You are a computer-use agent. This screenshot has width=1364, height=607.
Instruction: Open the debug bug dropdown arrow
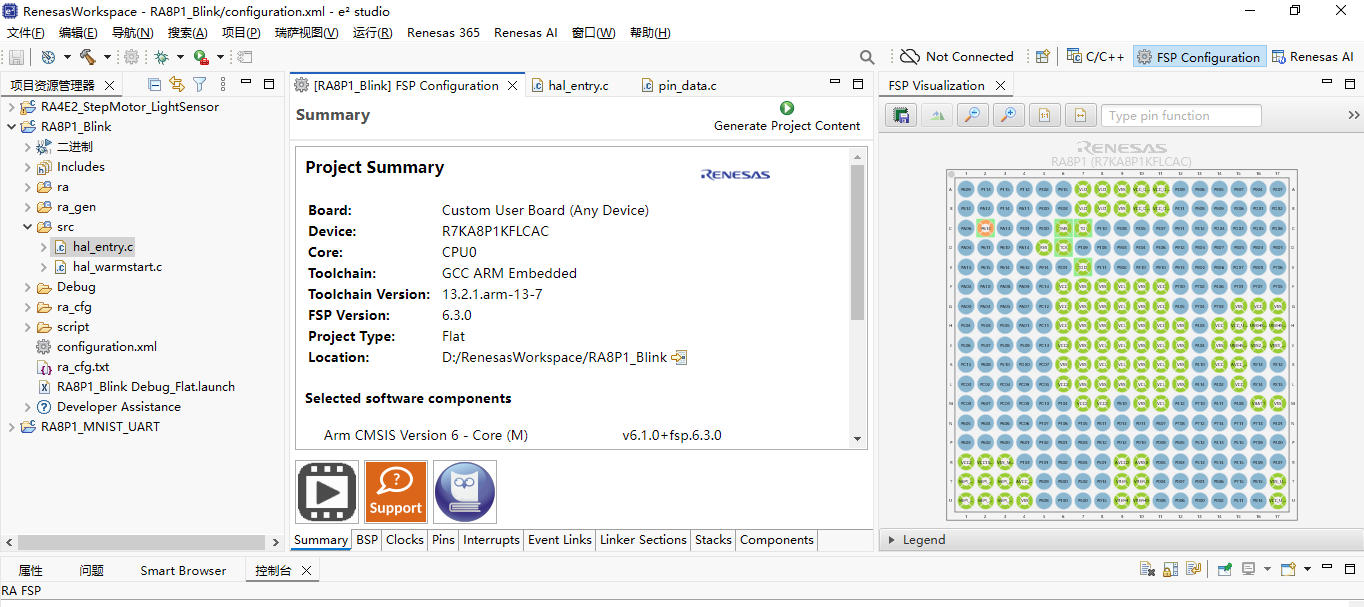point(180,57)
